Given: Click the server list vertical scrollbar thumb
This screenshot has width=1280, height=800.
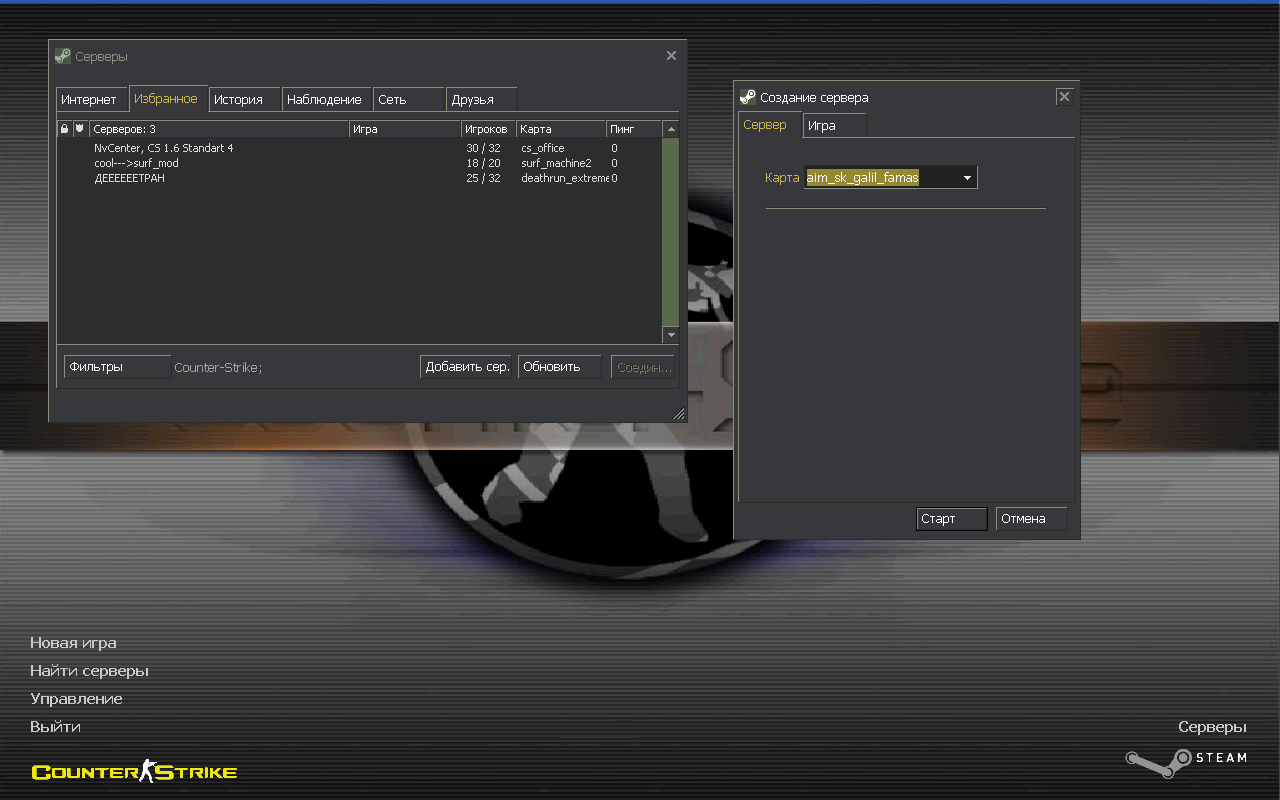Looking at the screenshot, I should [x=671, y=232].
